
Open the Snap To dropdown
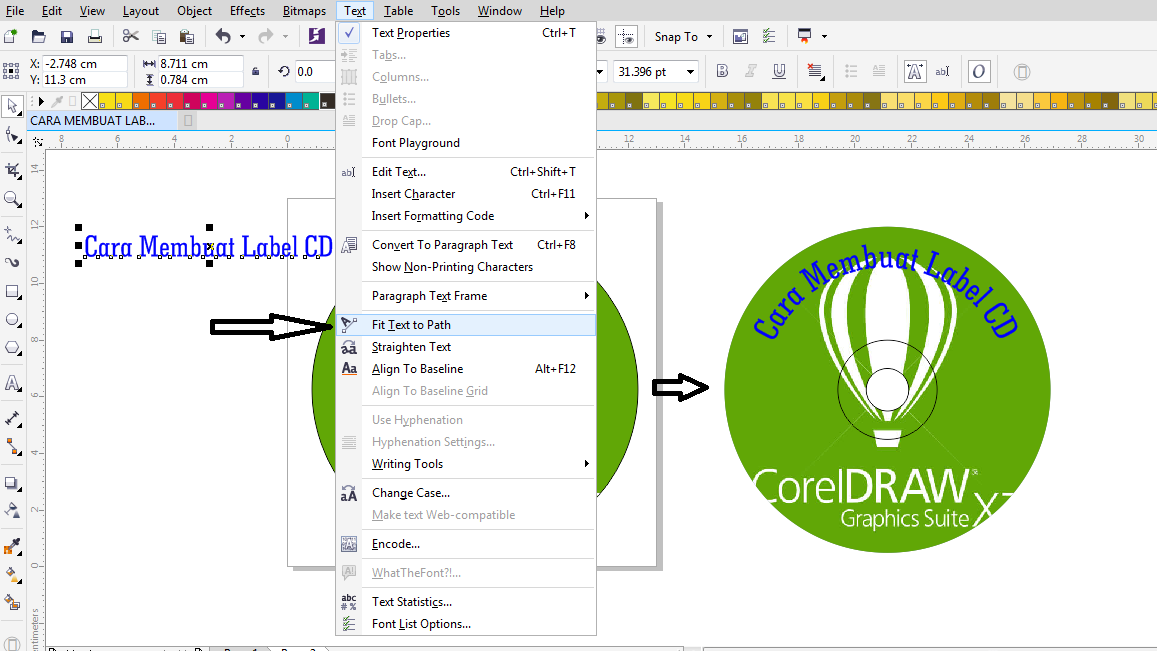point(683,36)
